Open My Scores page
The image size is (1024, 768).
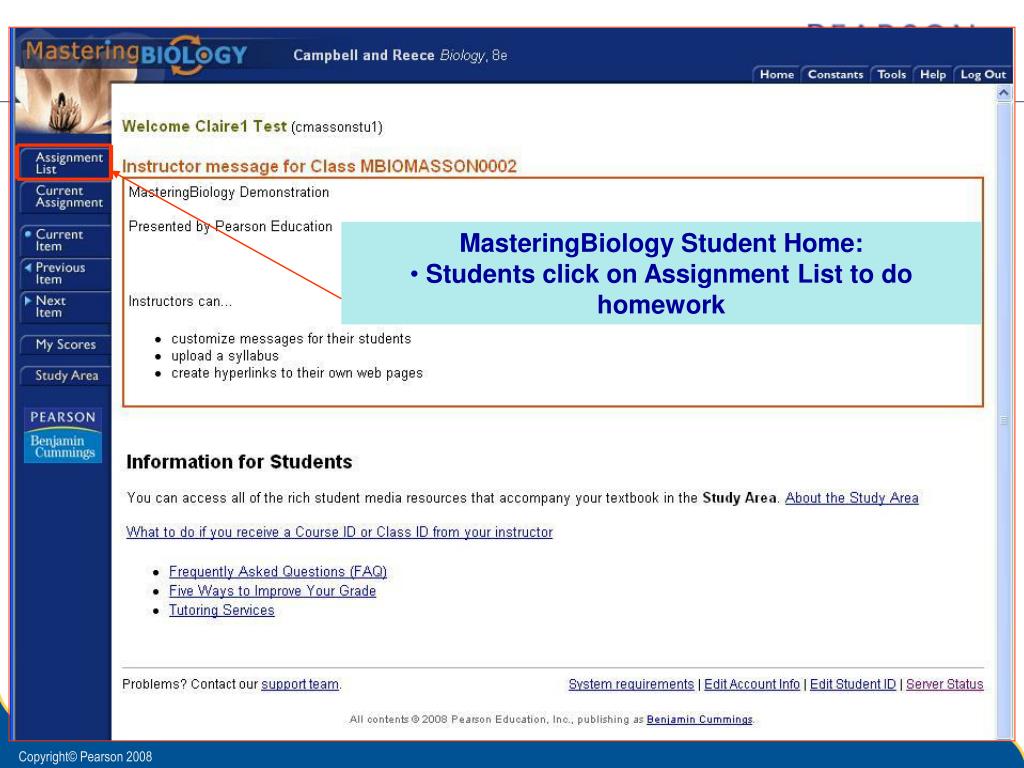pyautogui.click(x=65, y=345)
